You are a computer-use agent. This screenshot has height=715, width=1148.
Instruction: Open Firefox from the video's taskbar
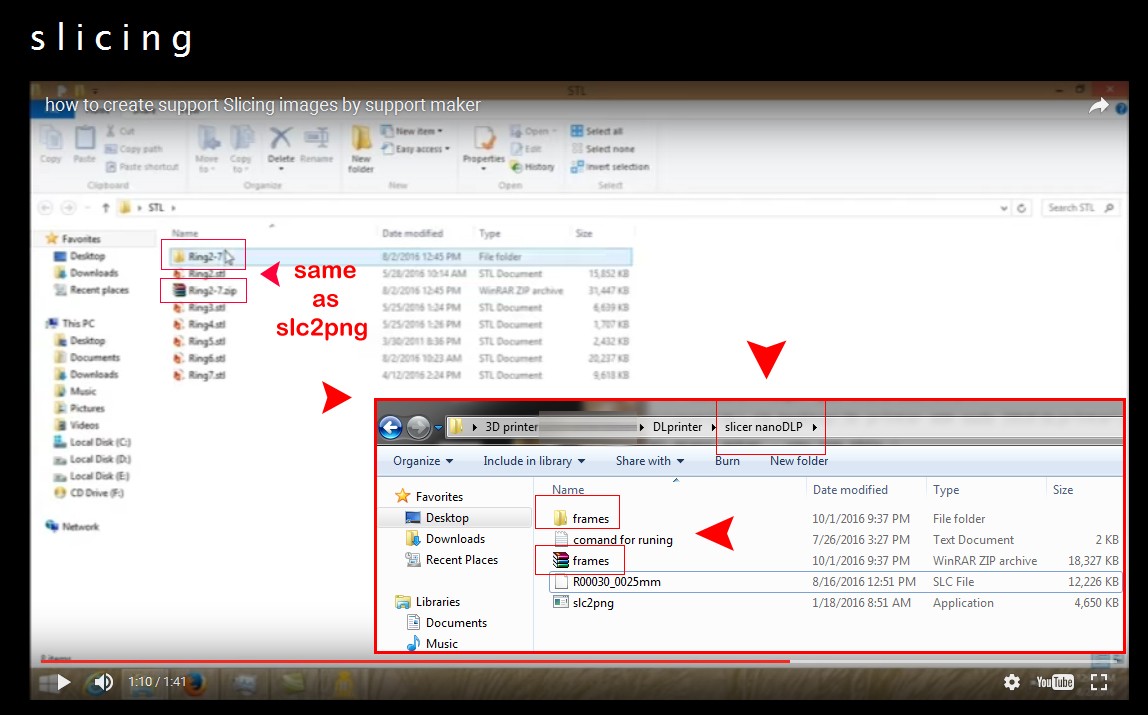point(195,684)
